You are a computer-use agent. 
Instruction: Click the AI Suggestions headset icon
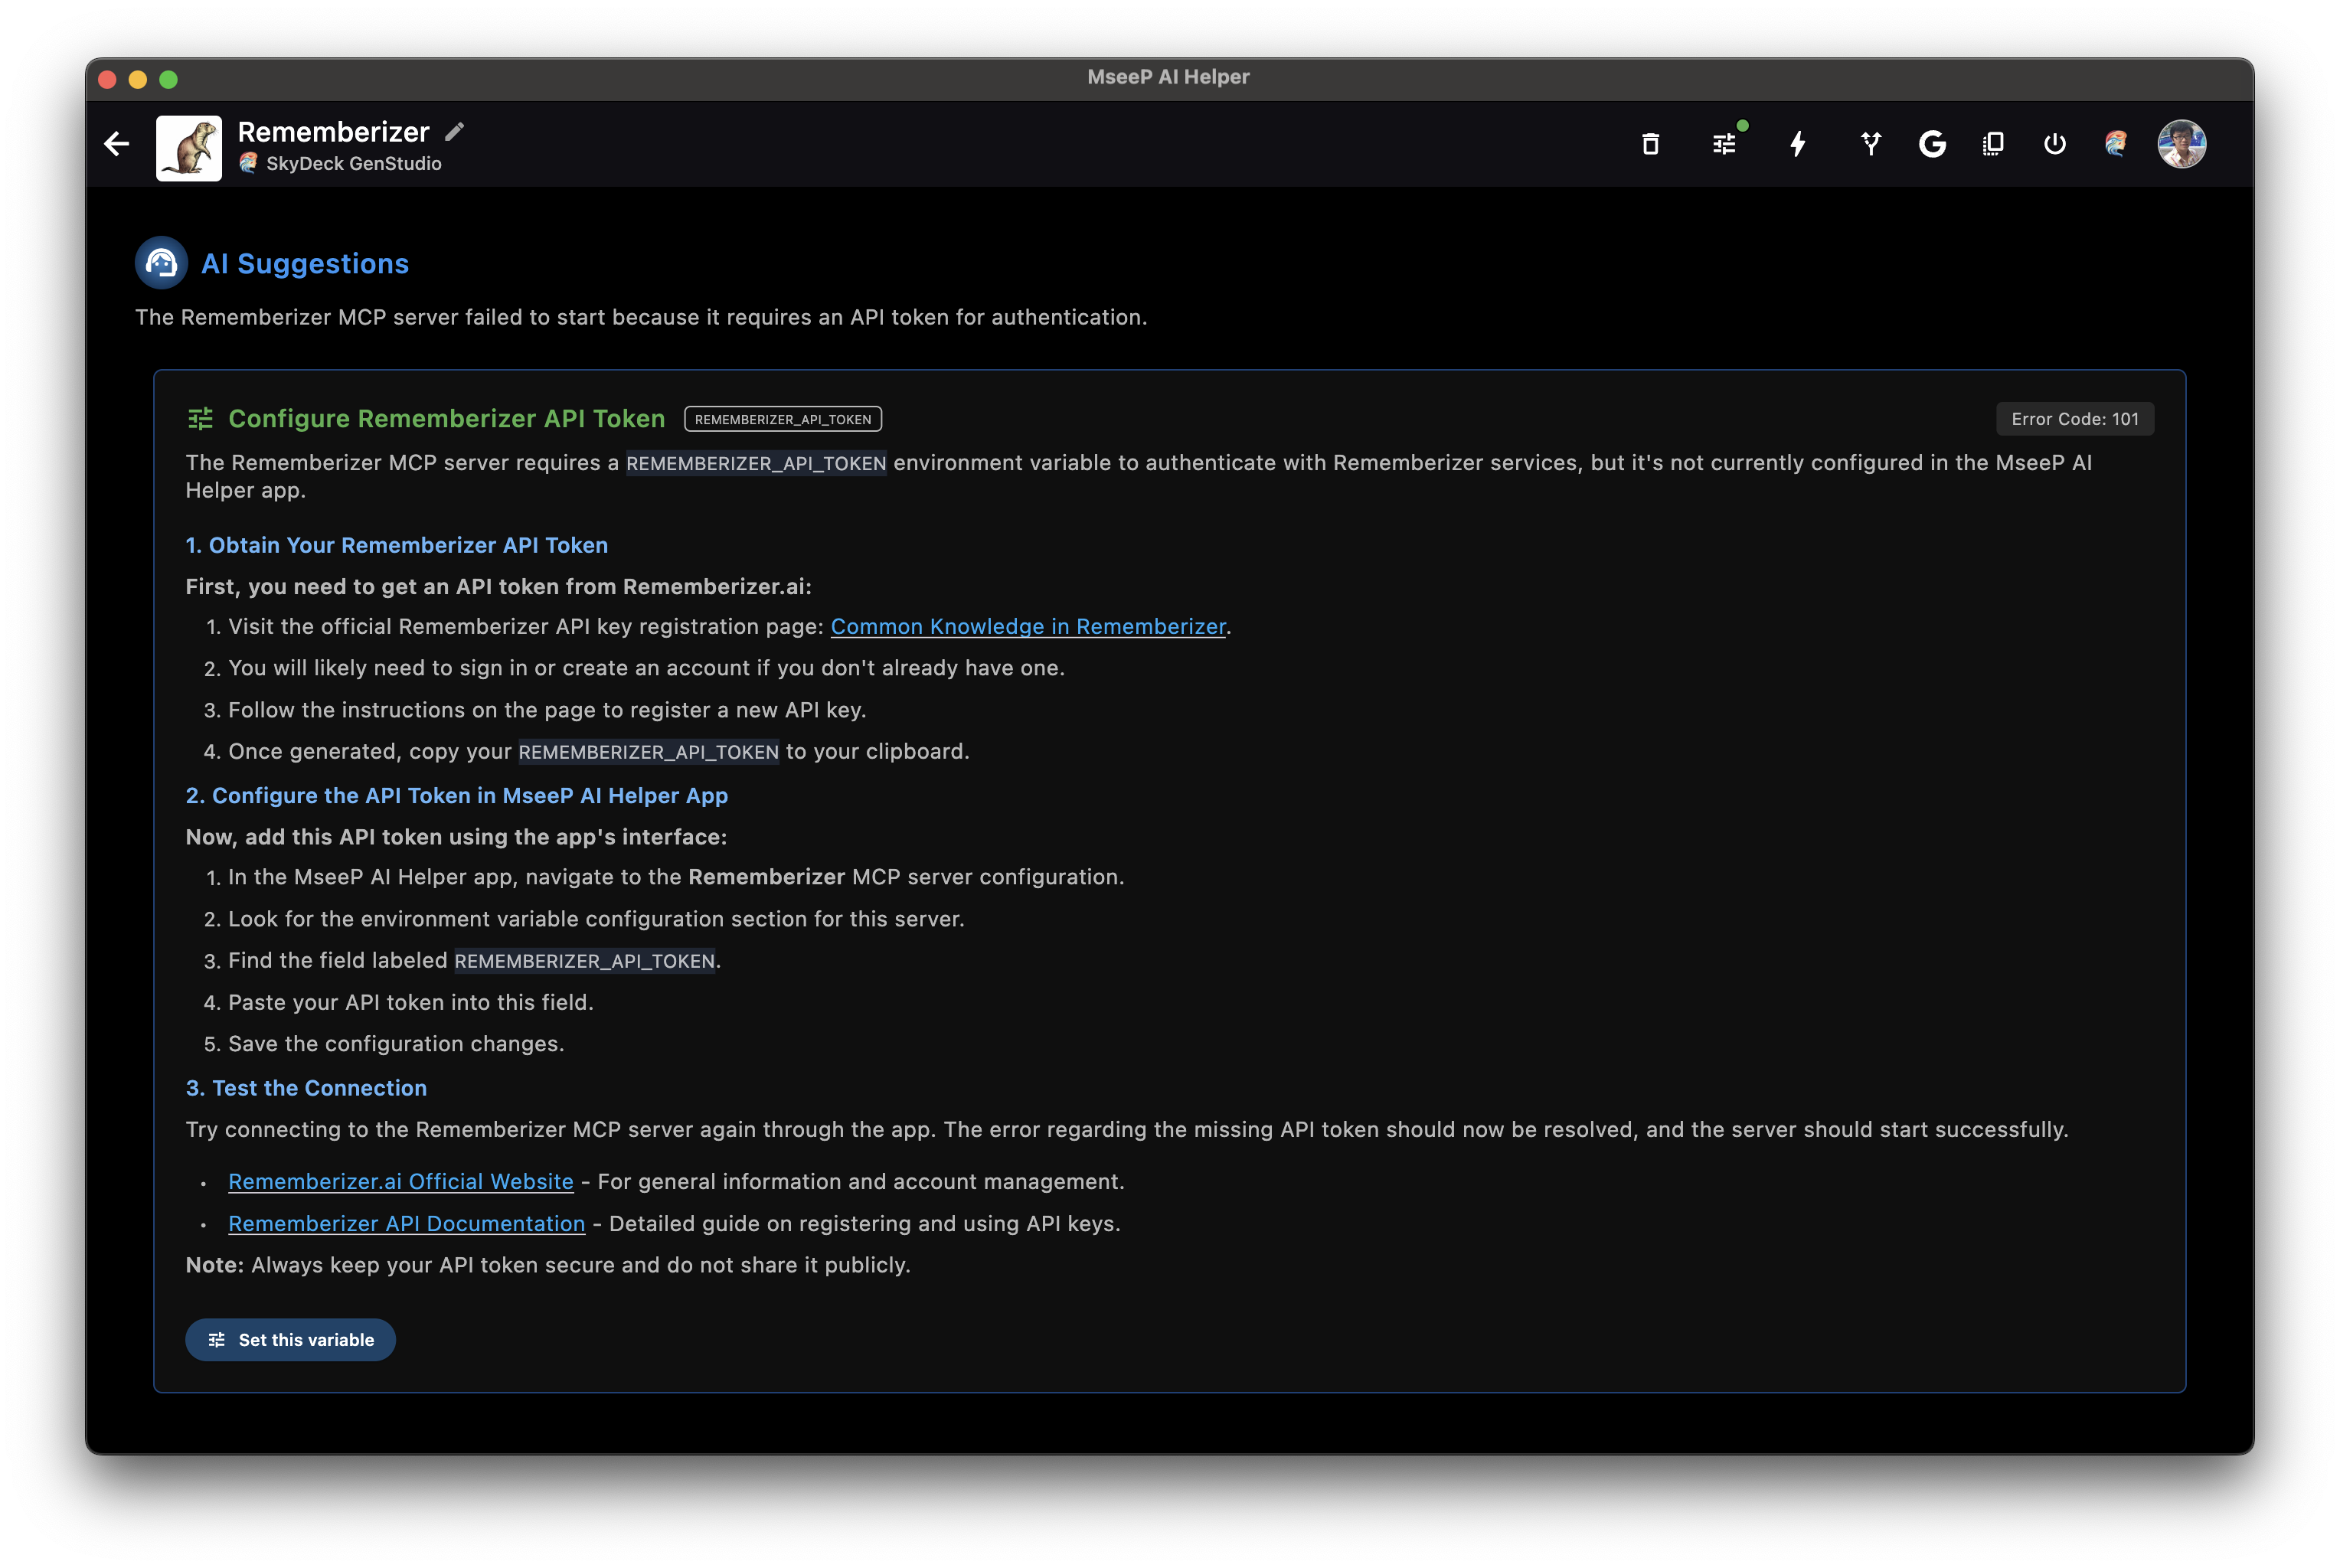pyautogui.click(x=161, y=263)
